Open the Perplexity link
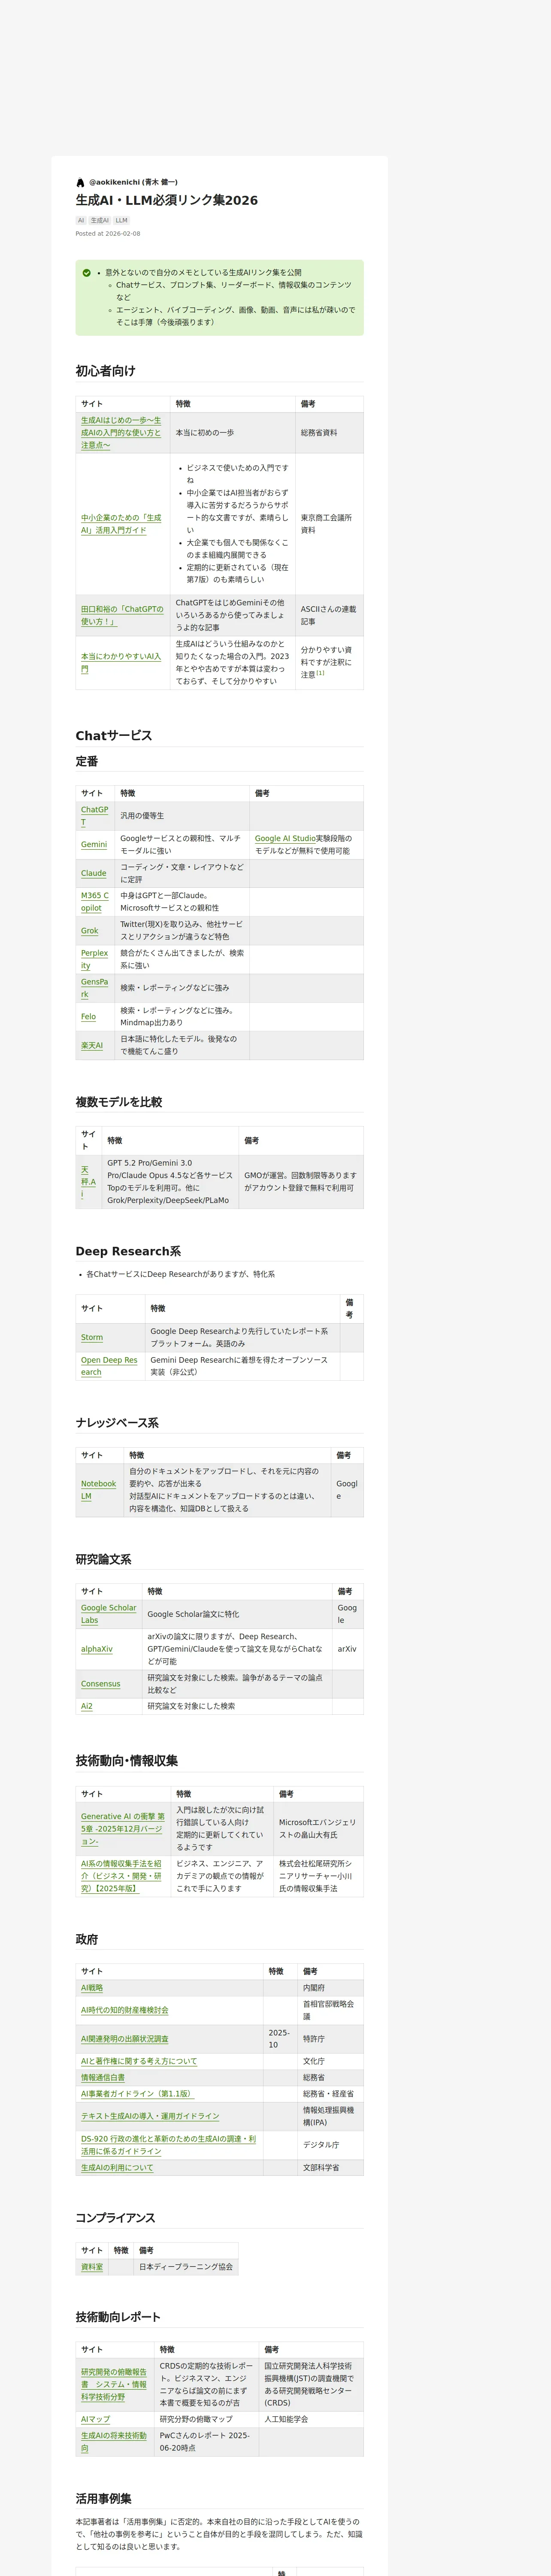Screen dimensions: 551x2576 [x=94, y=959]
